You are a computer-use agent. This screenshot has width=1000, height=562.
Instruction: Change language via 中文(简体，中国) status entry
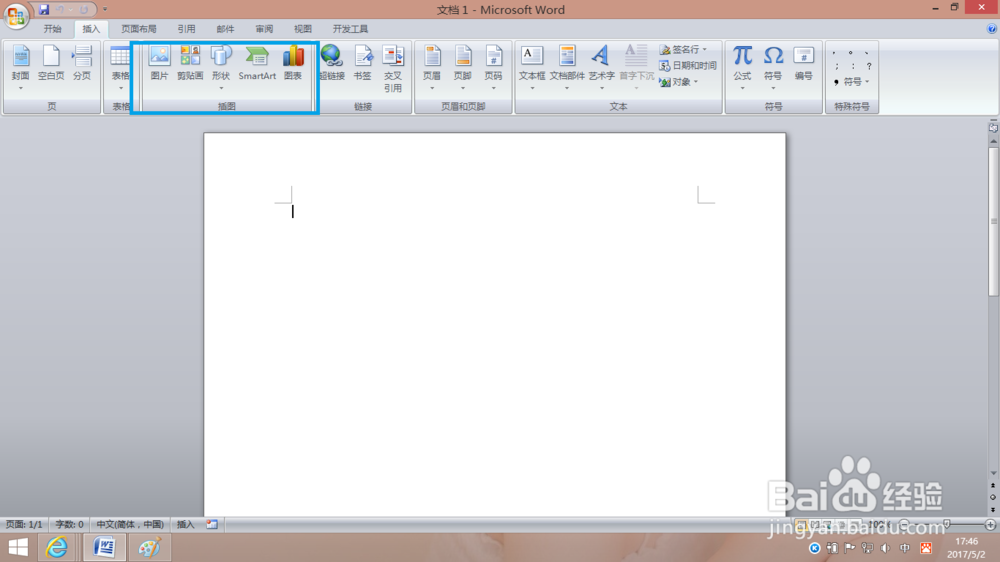(130, 524)
